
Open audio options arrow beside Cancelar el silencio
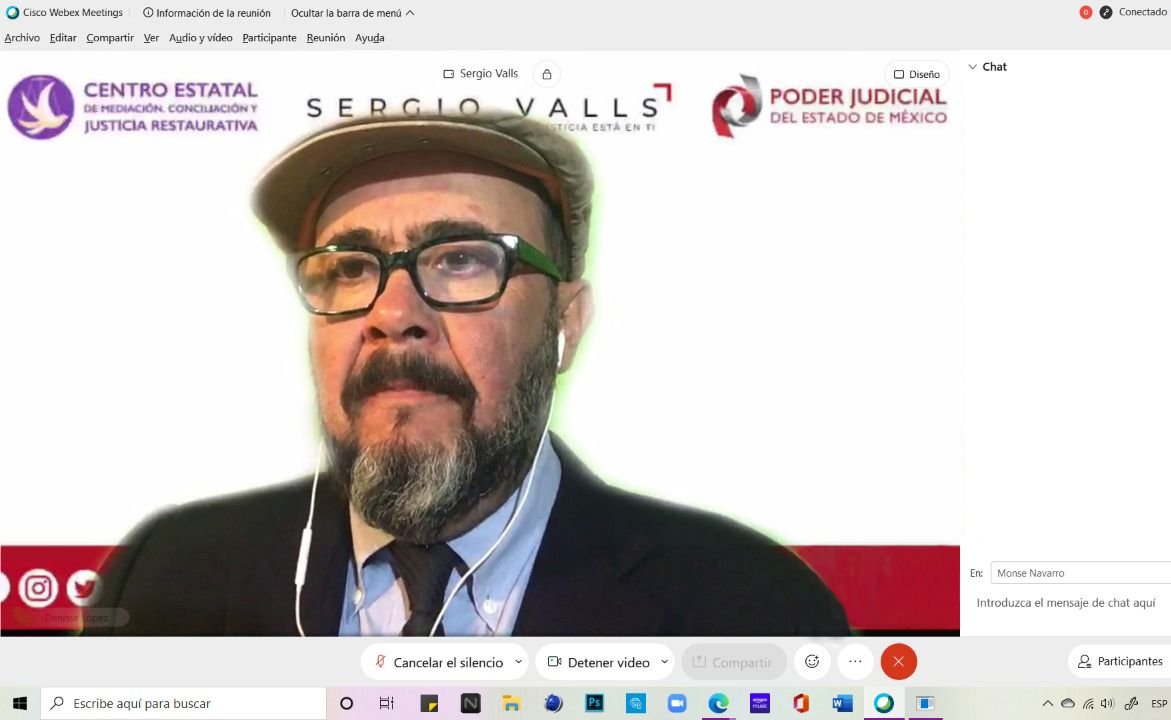point(518,662)
